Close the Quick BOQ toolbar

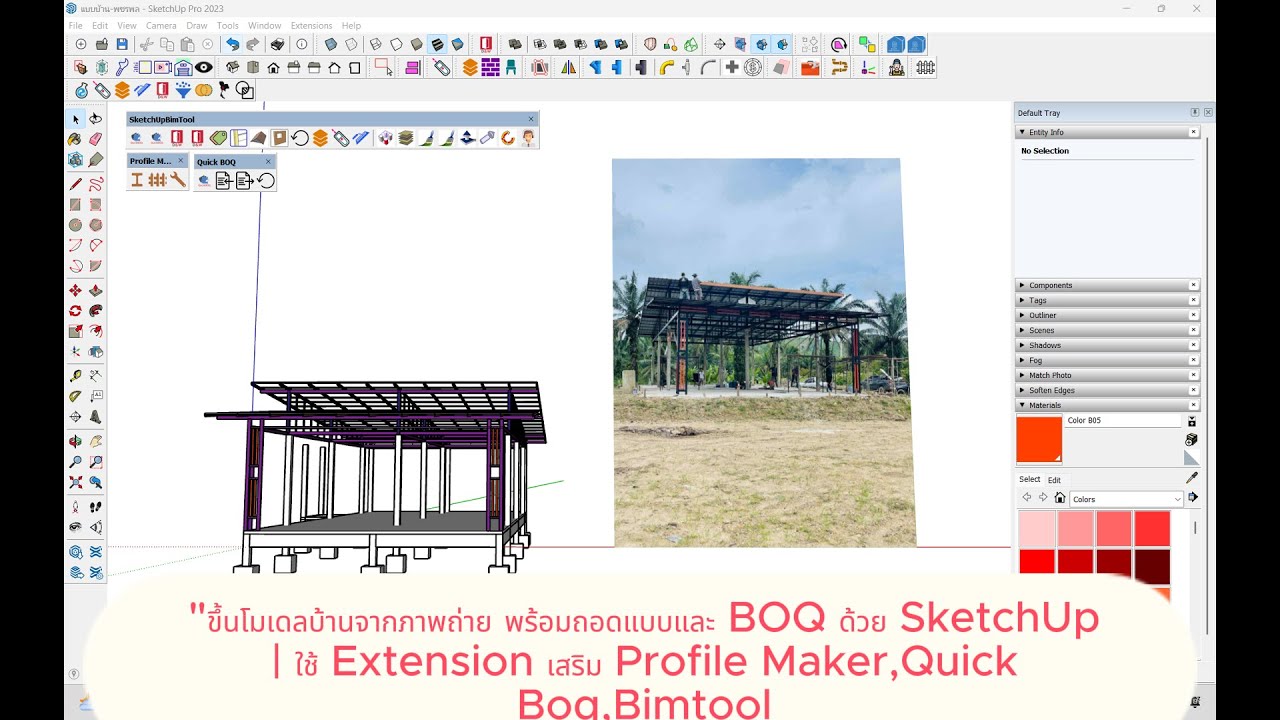pyautogui.click(x=268, y=162)
